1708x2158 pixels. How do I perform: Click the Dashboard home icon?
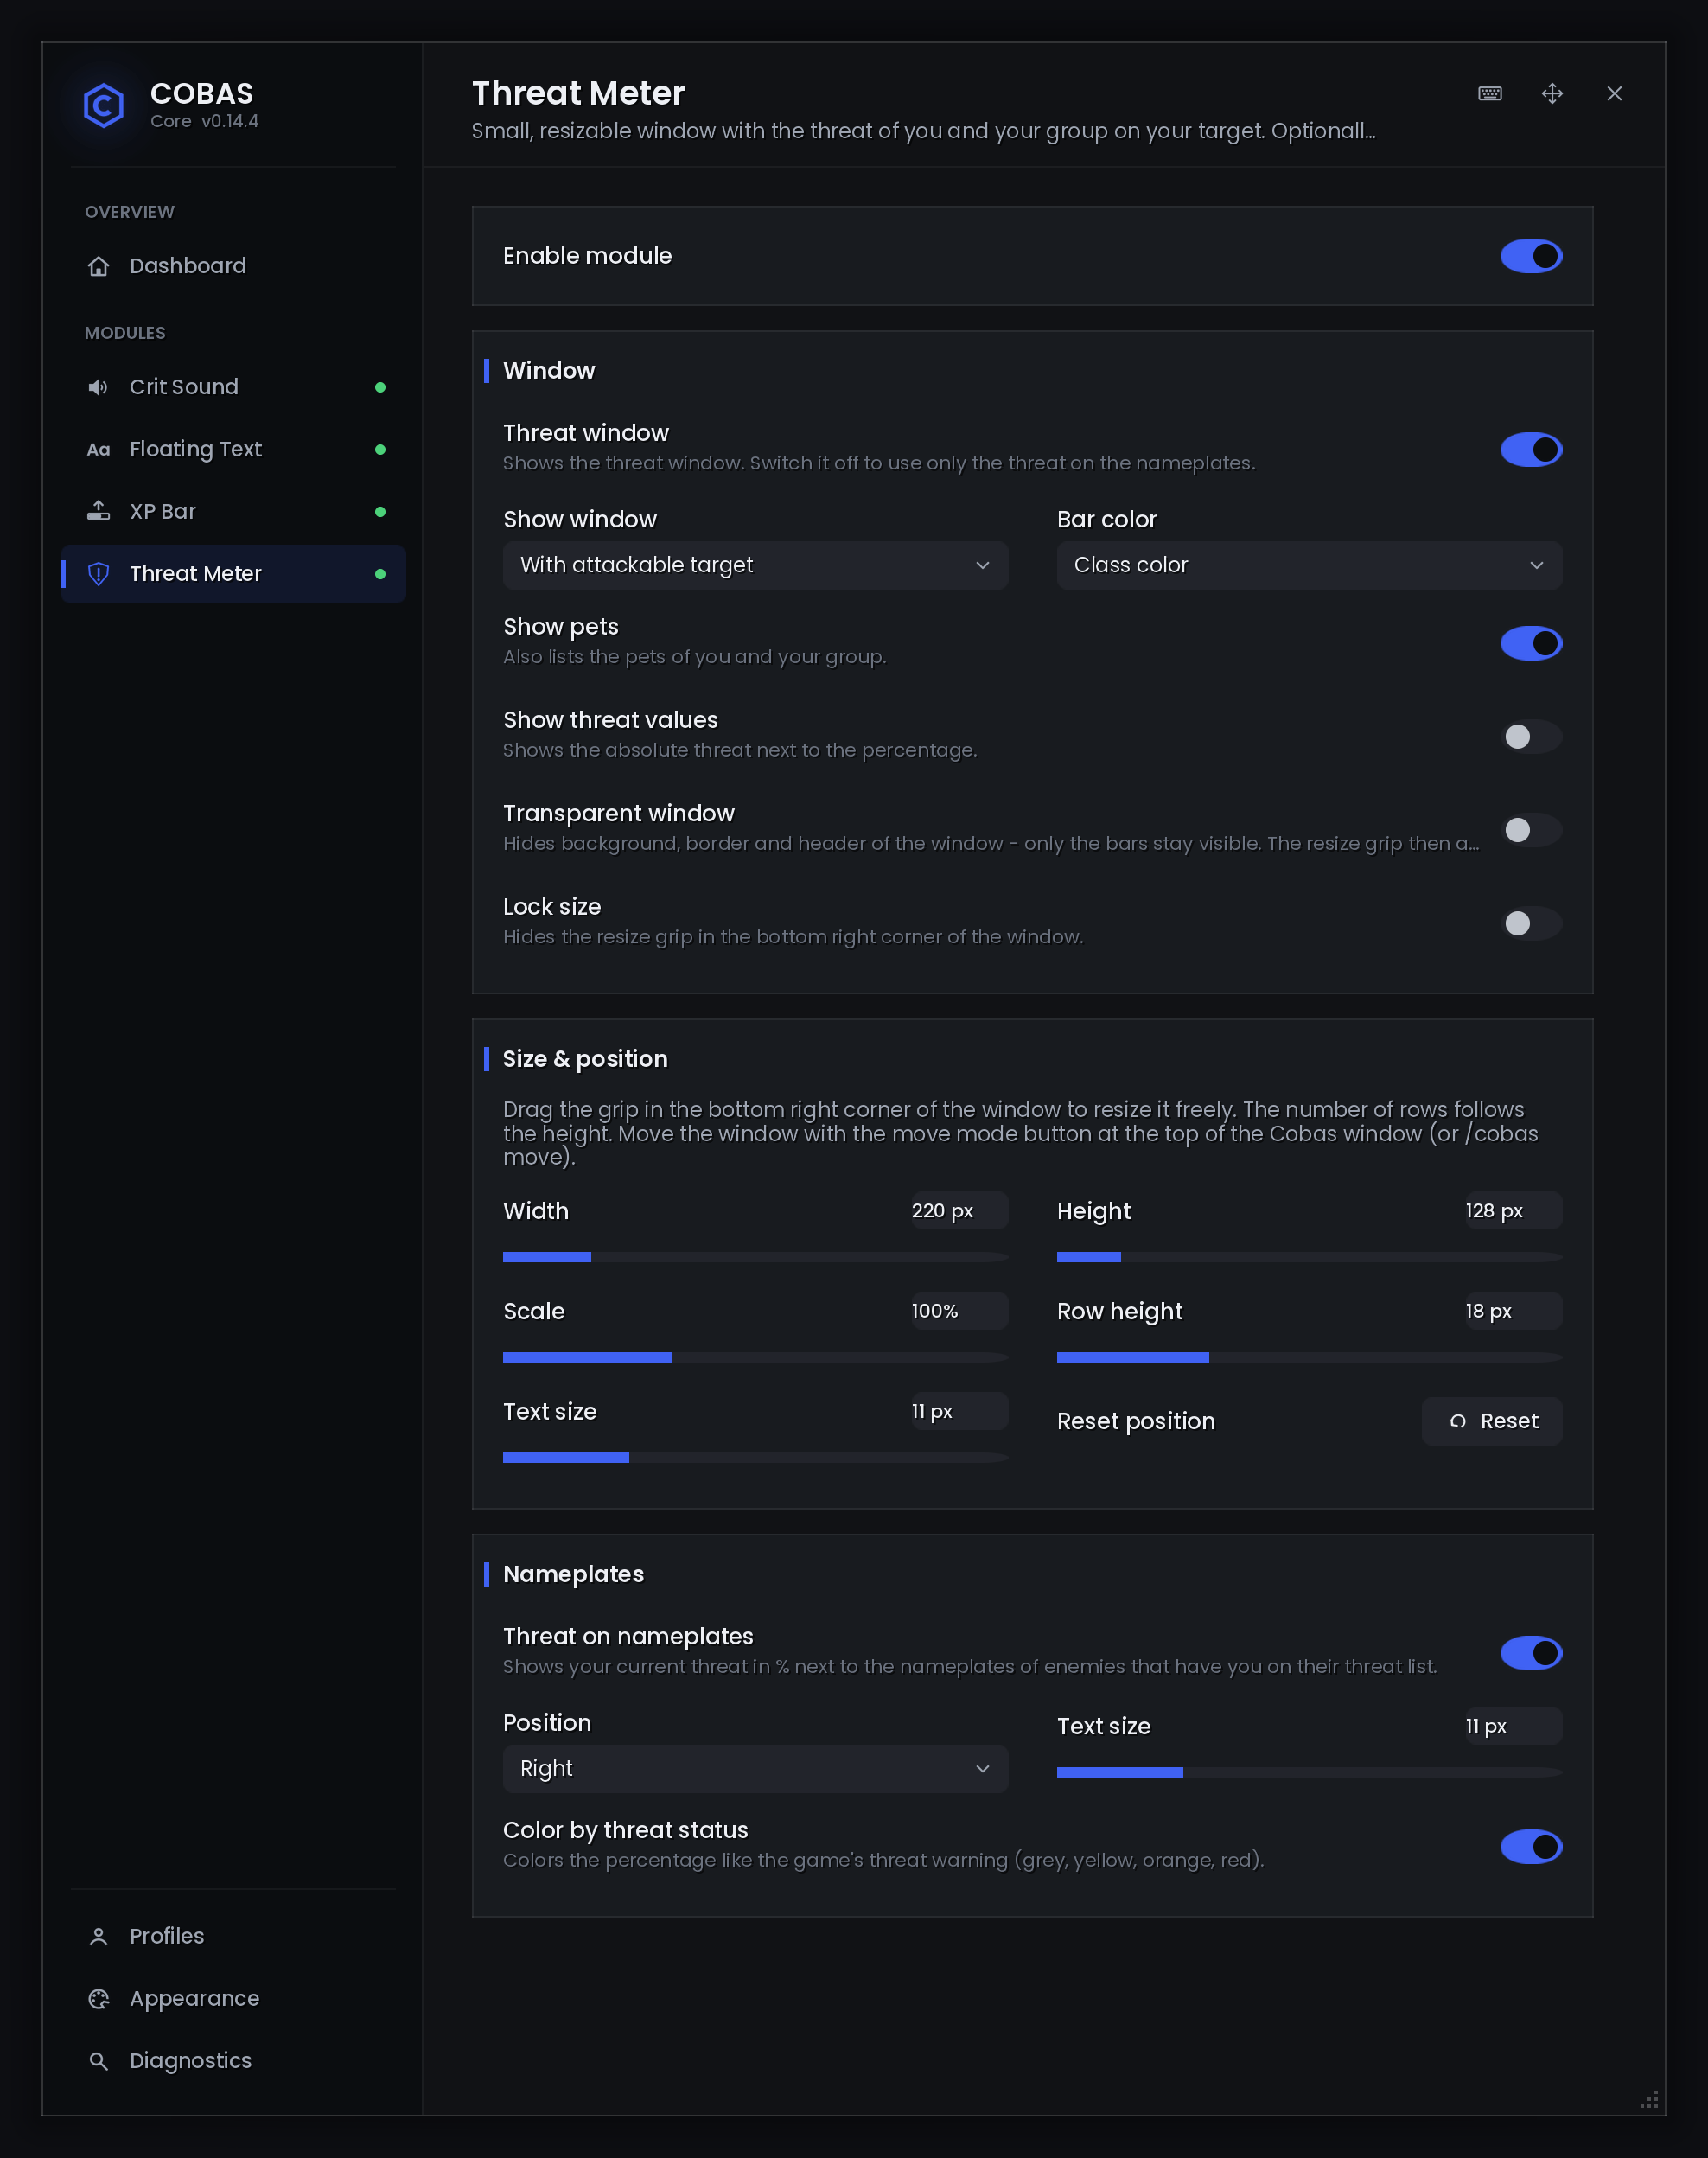(98, 266)
